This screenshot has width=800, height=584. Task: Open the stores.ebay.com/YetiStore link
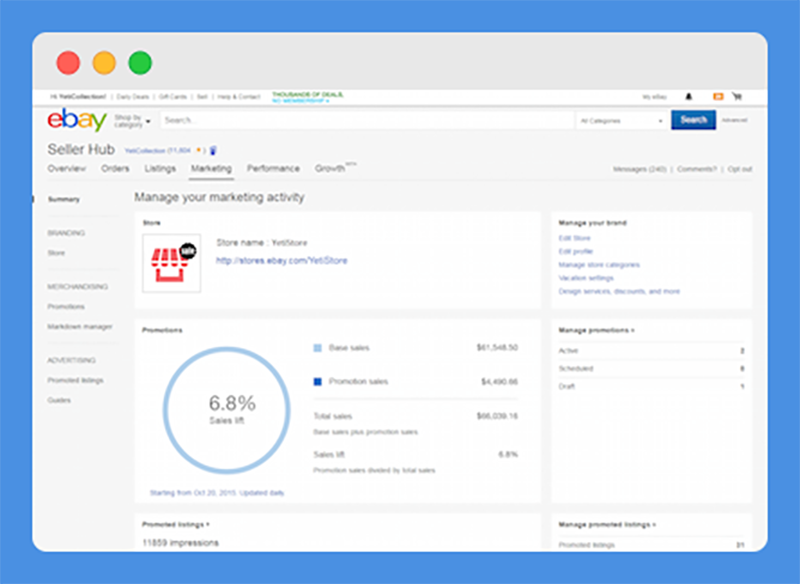coord(282,261)
